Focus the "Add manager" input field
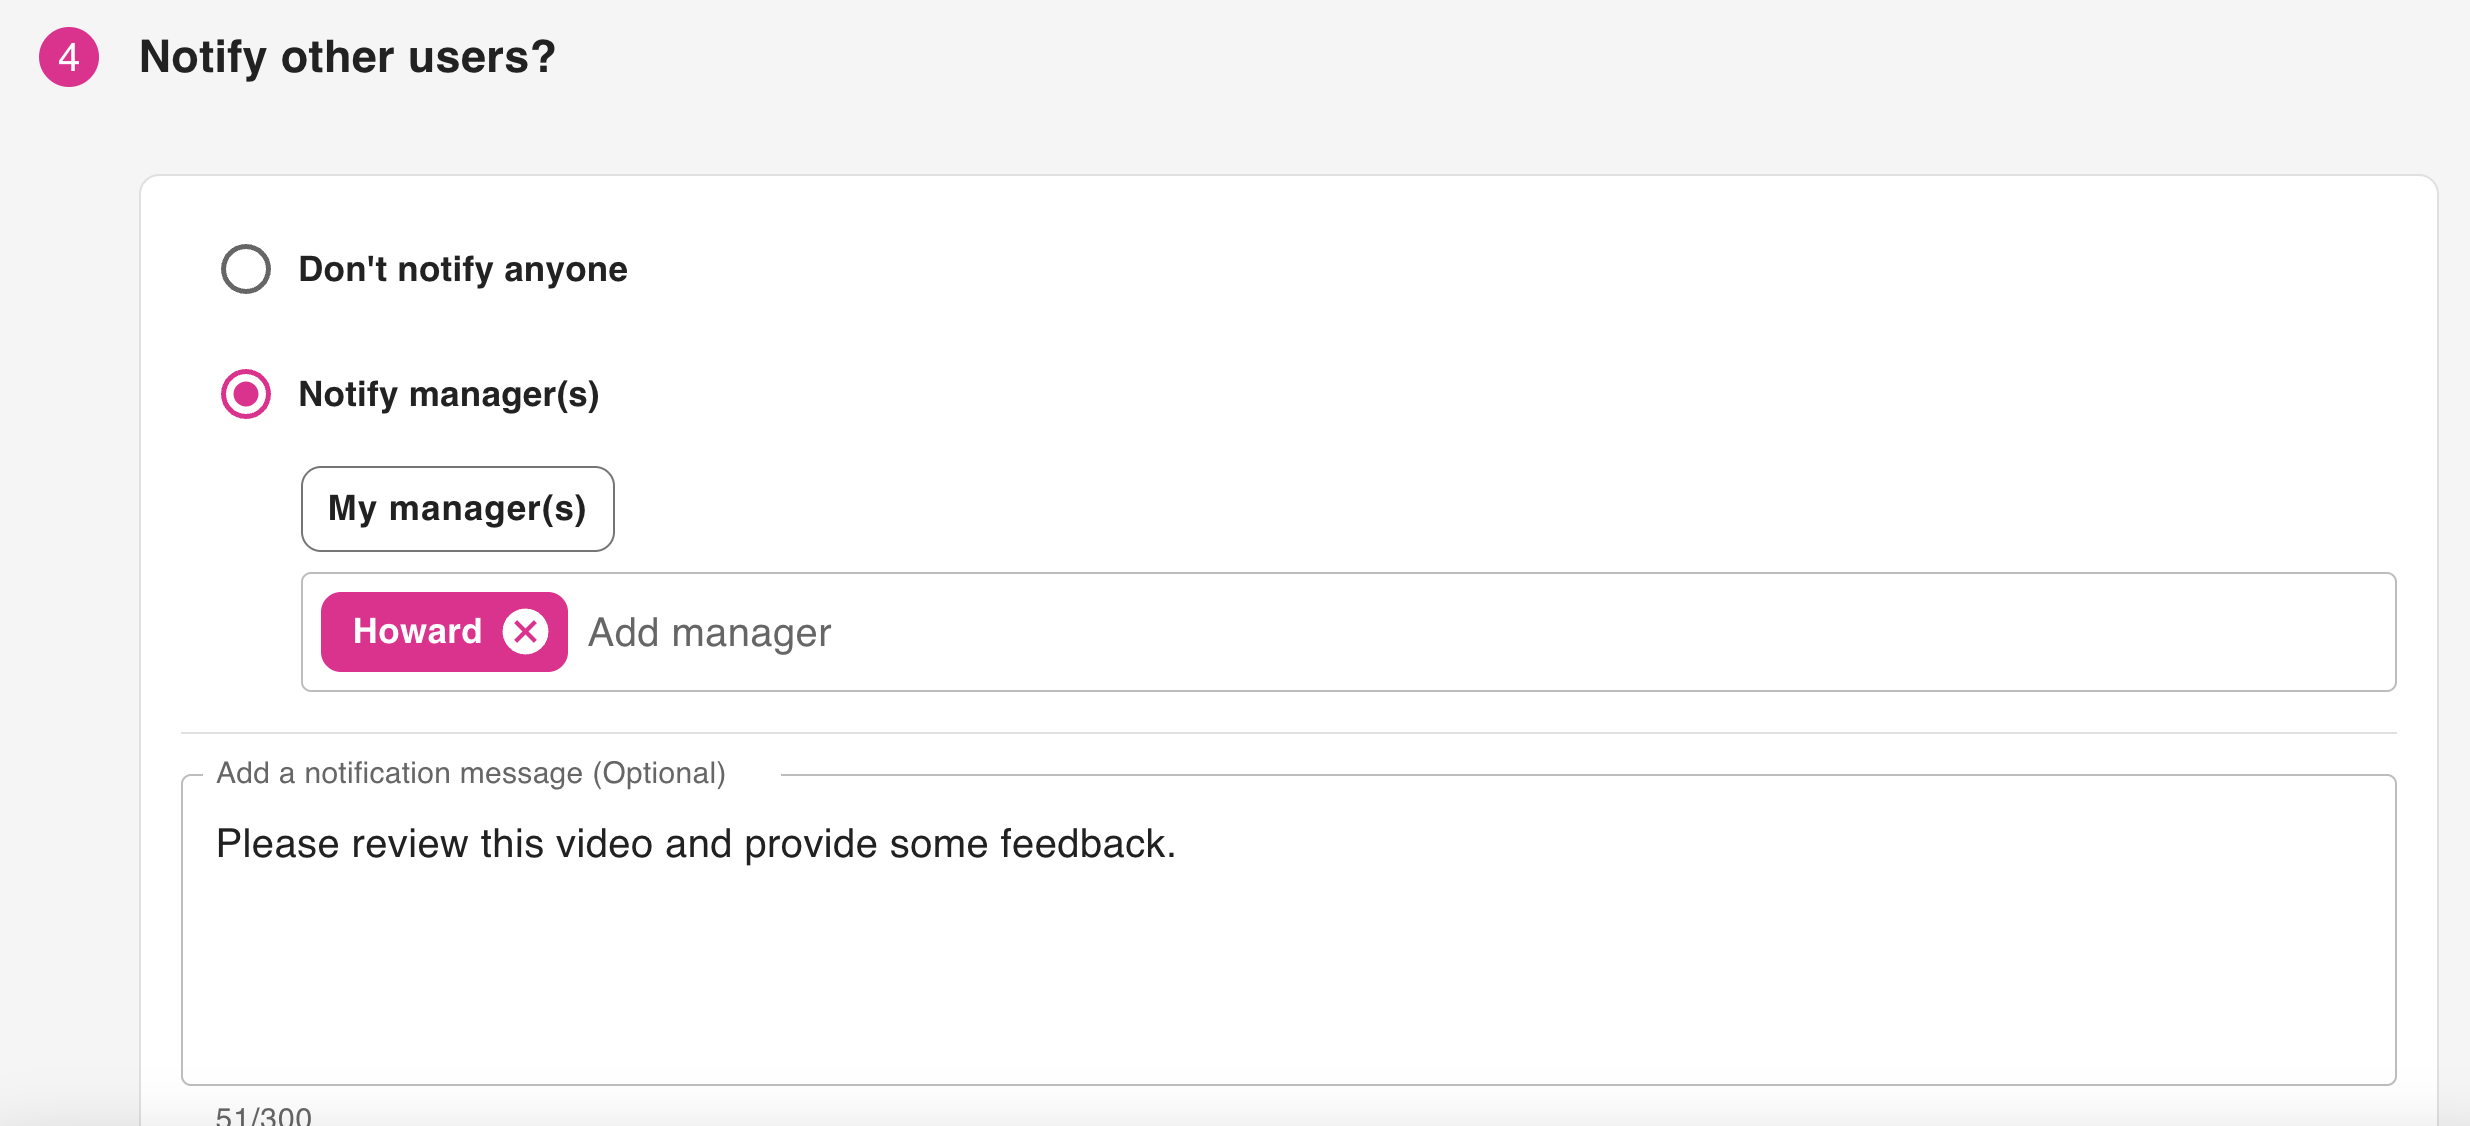 tap(710, 633)
